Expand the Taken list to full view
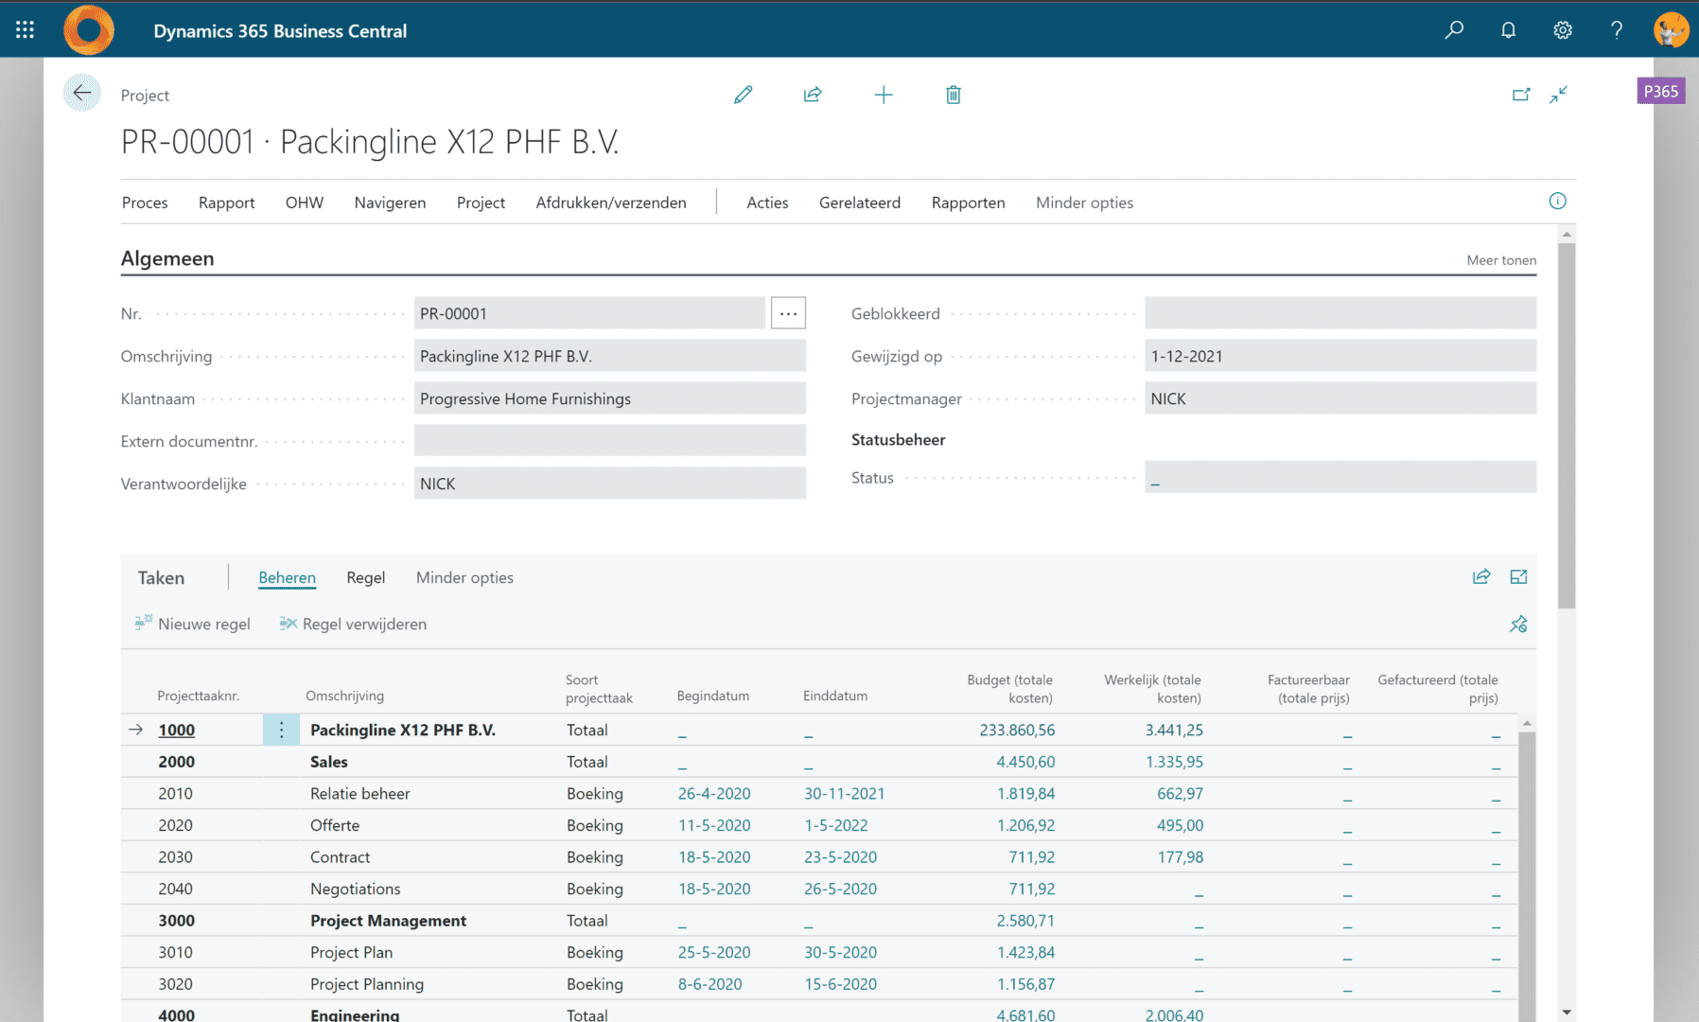 pyautogui.click(x=1518, y=577)
